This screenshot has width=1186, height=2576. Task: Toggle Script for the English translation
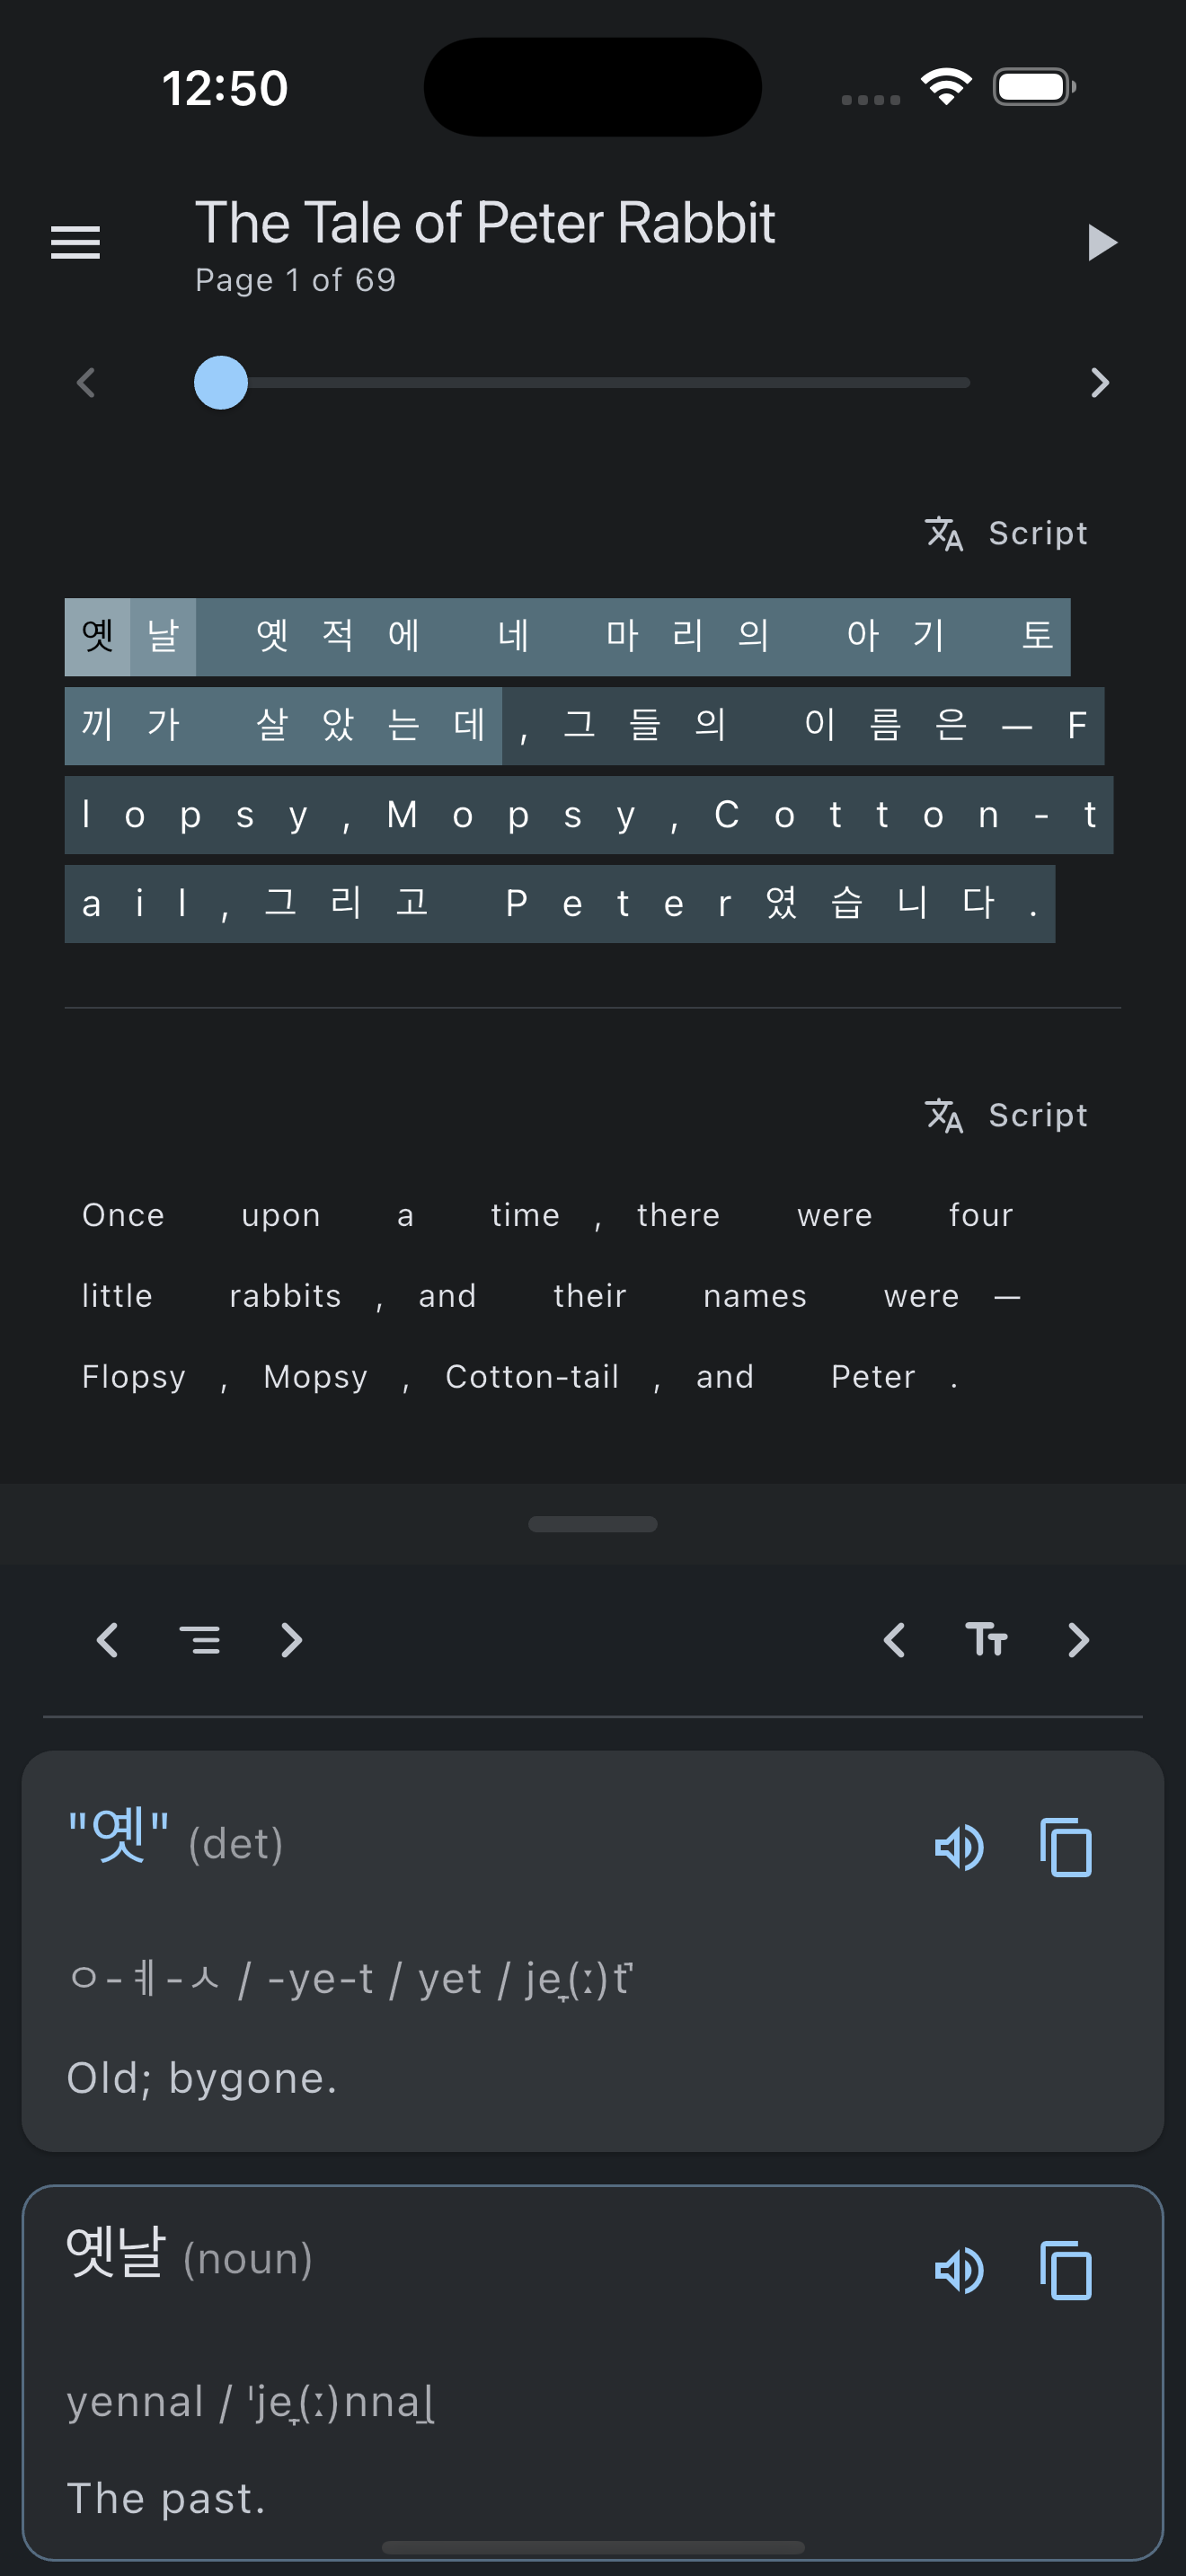(1006, 1115)
